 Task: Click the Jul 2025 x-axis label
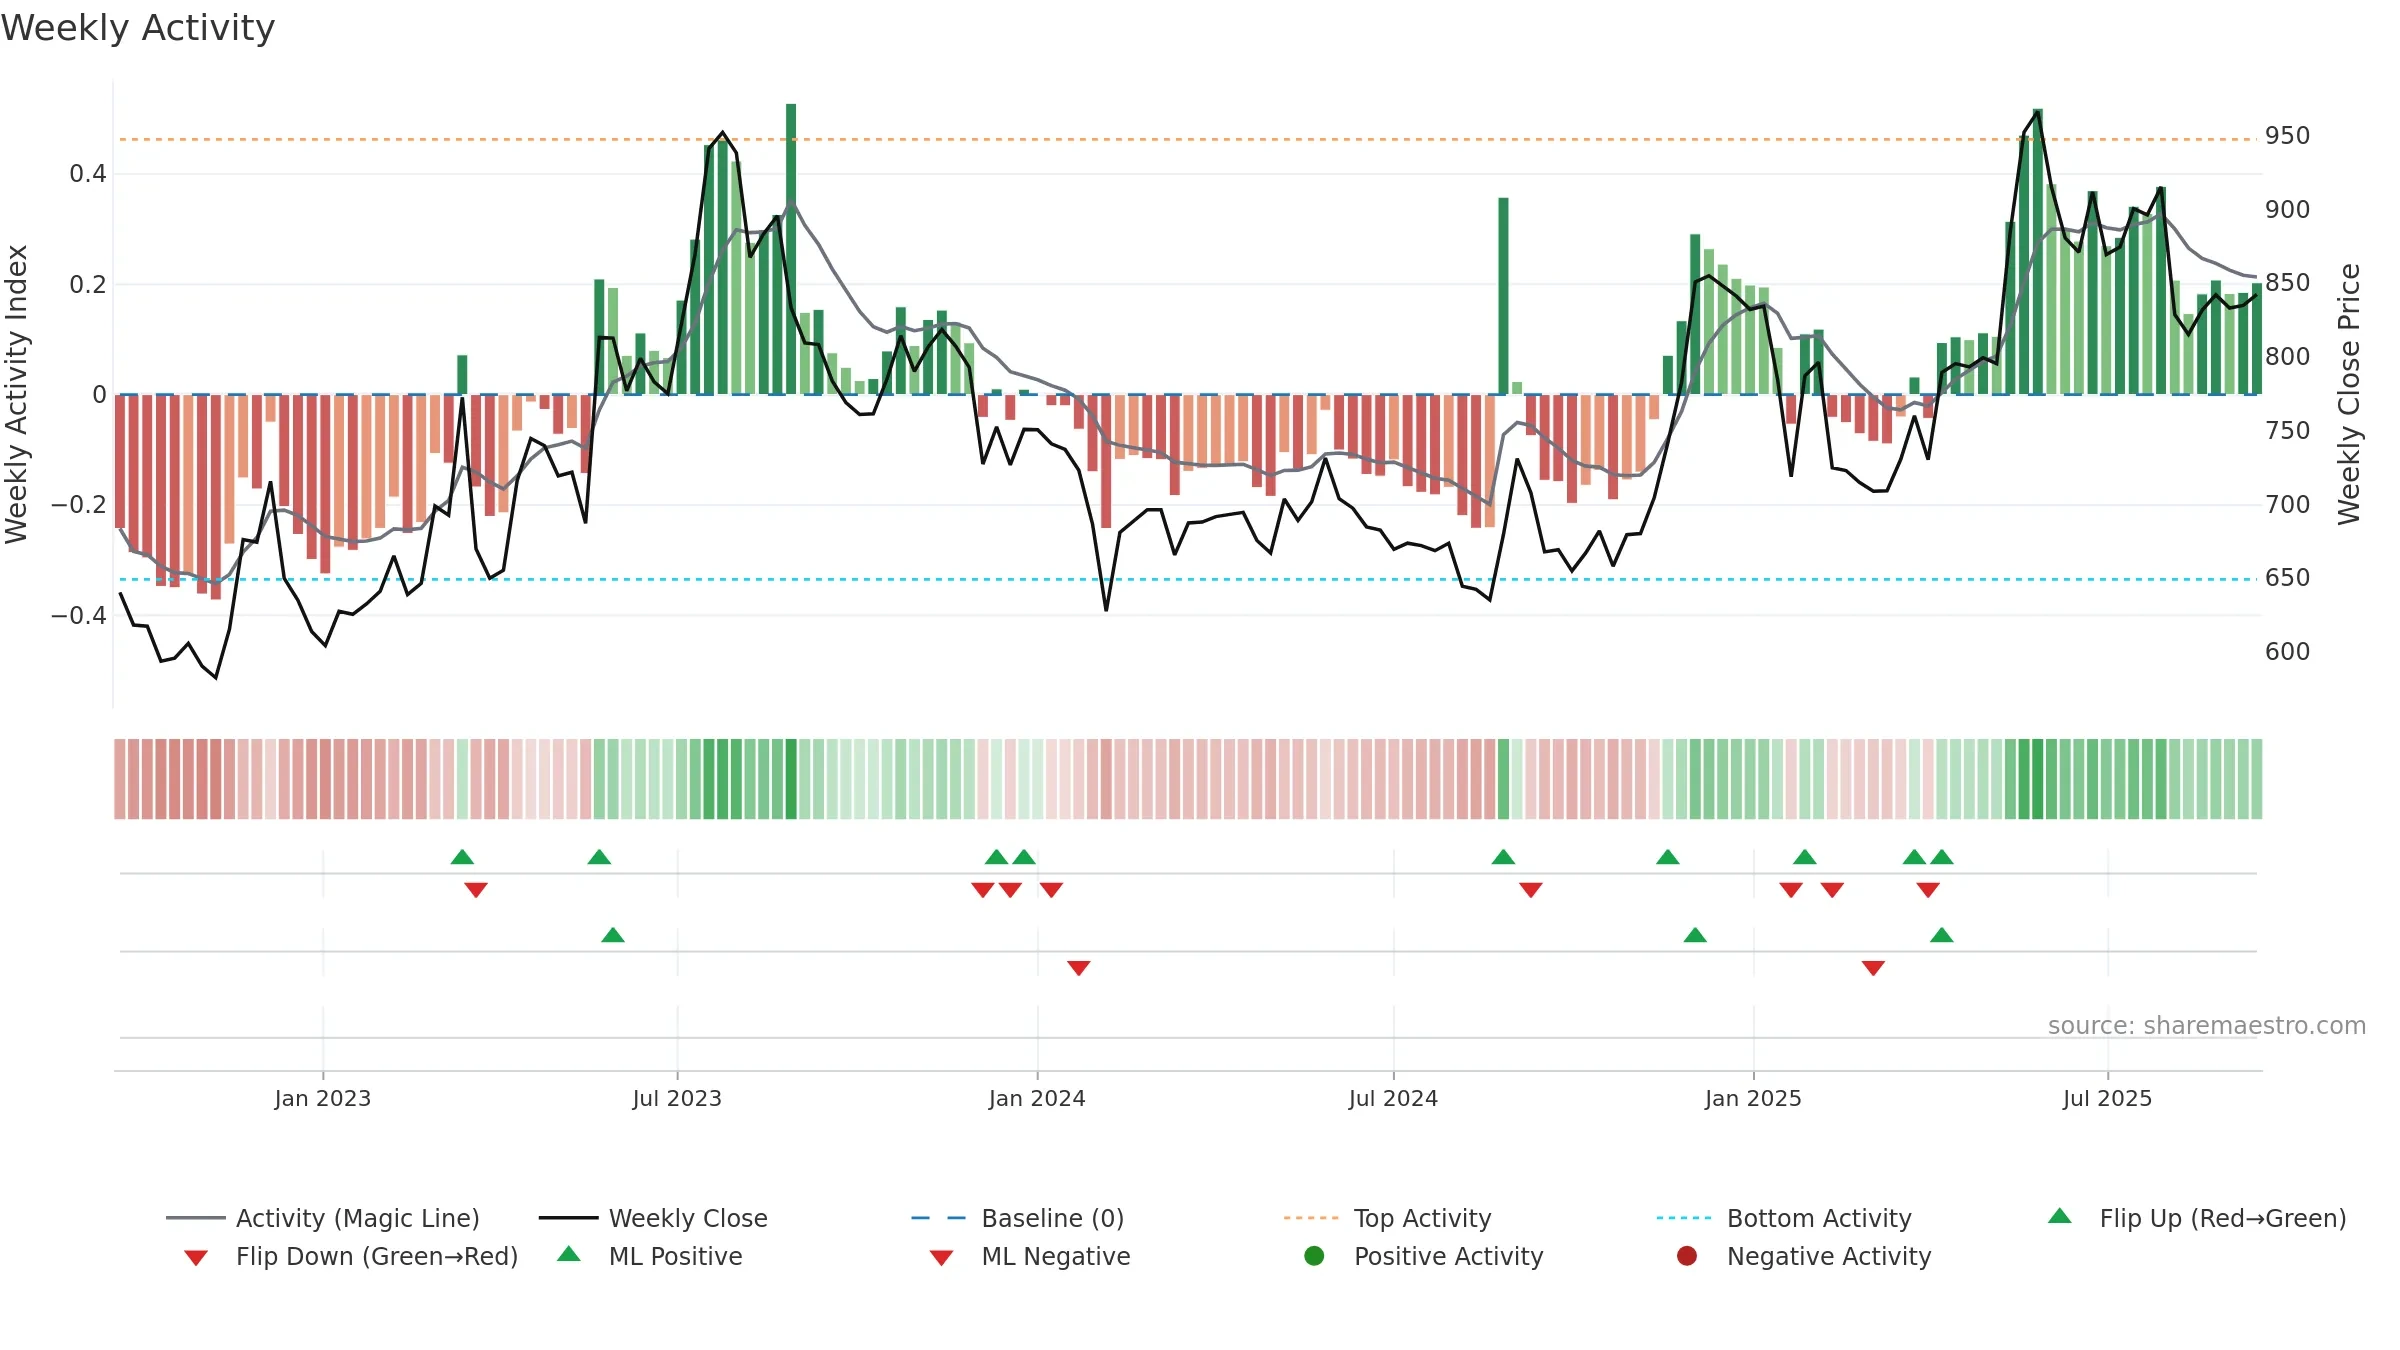click(2107, 1098)
